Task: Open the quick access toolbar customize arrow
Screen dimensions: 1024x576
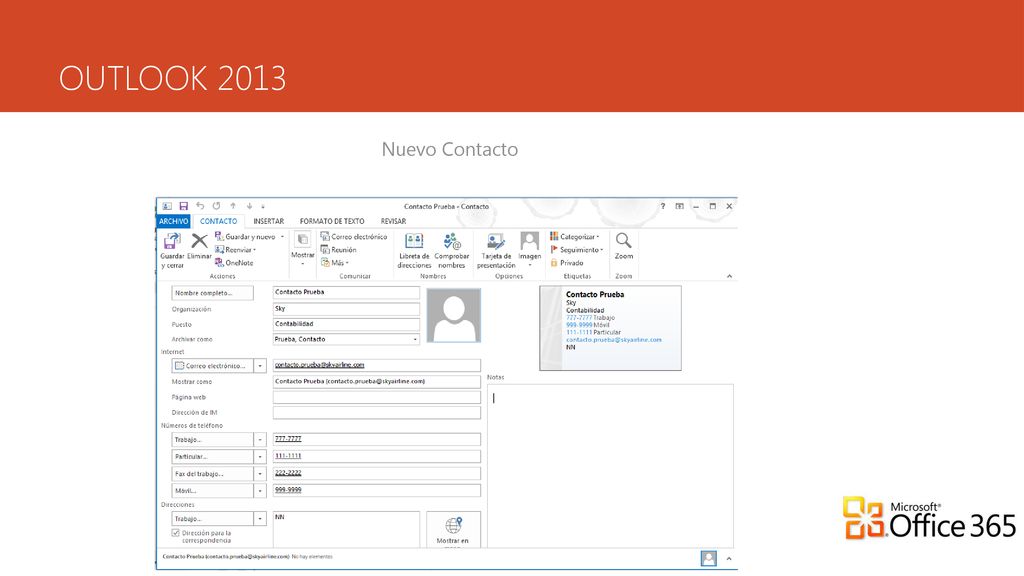Action: click(x=263, y=206)
